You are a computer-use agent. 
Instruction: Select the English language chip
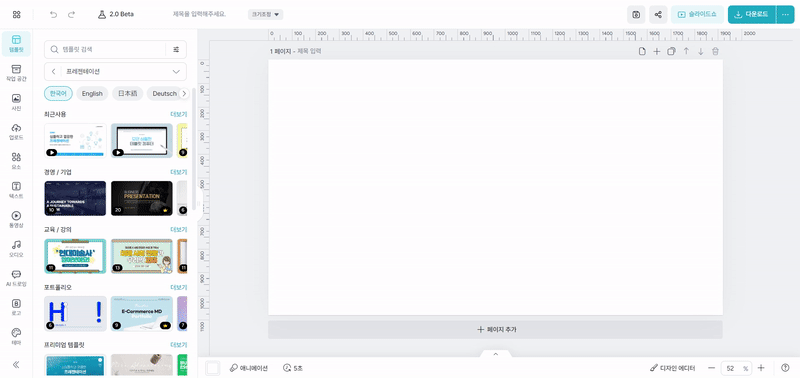92,93
